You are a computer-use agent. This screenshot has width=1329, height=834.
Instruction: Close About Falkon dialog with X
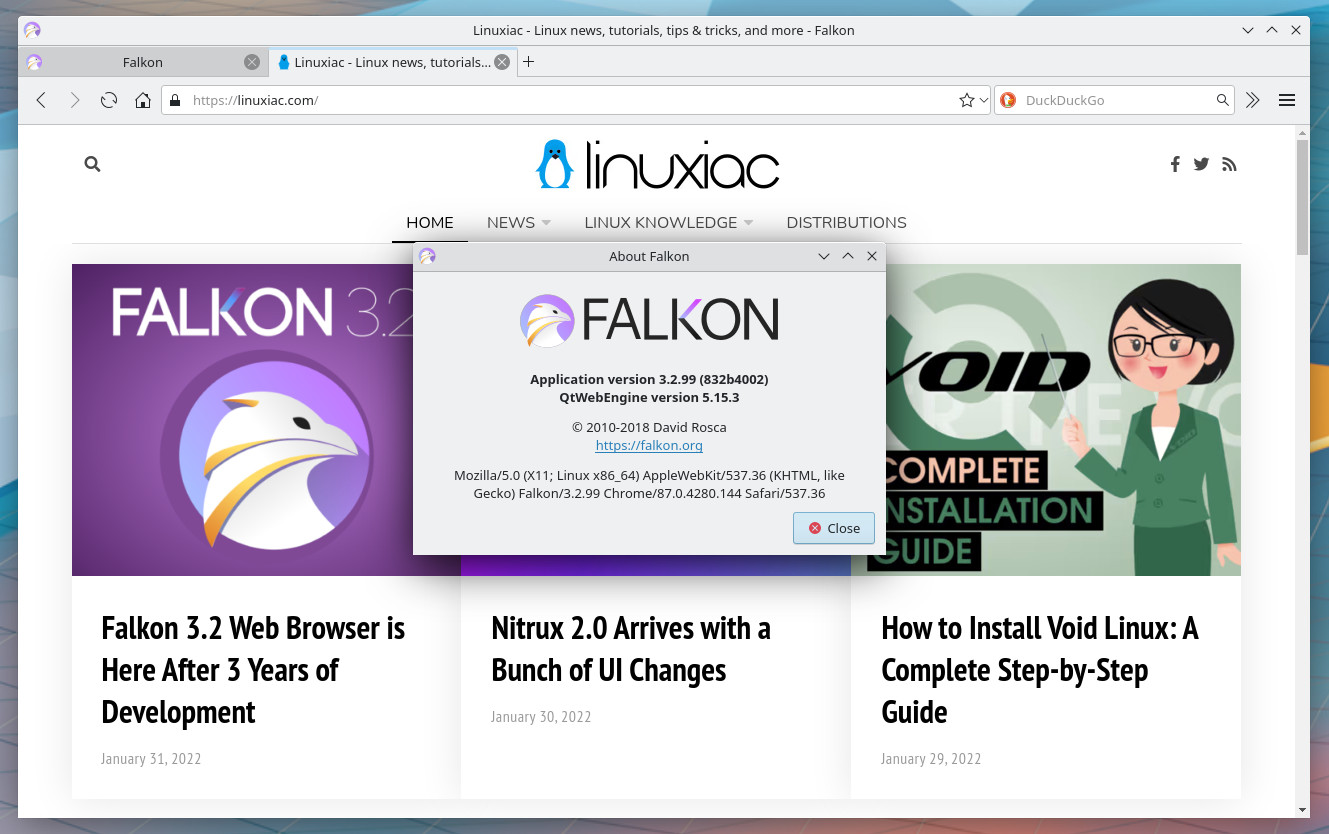(872, 256)
